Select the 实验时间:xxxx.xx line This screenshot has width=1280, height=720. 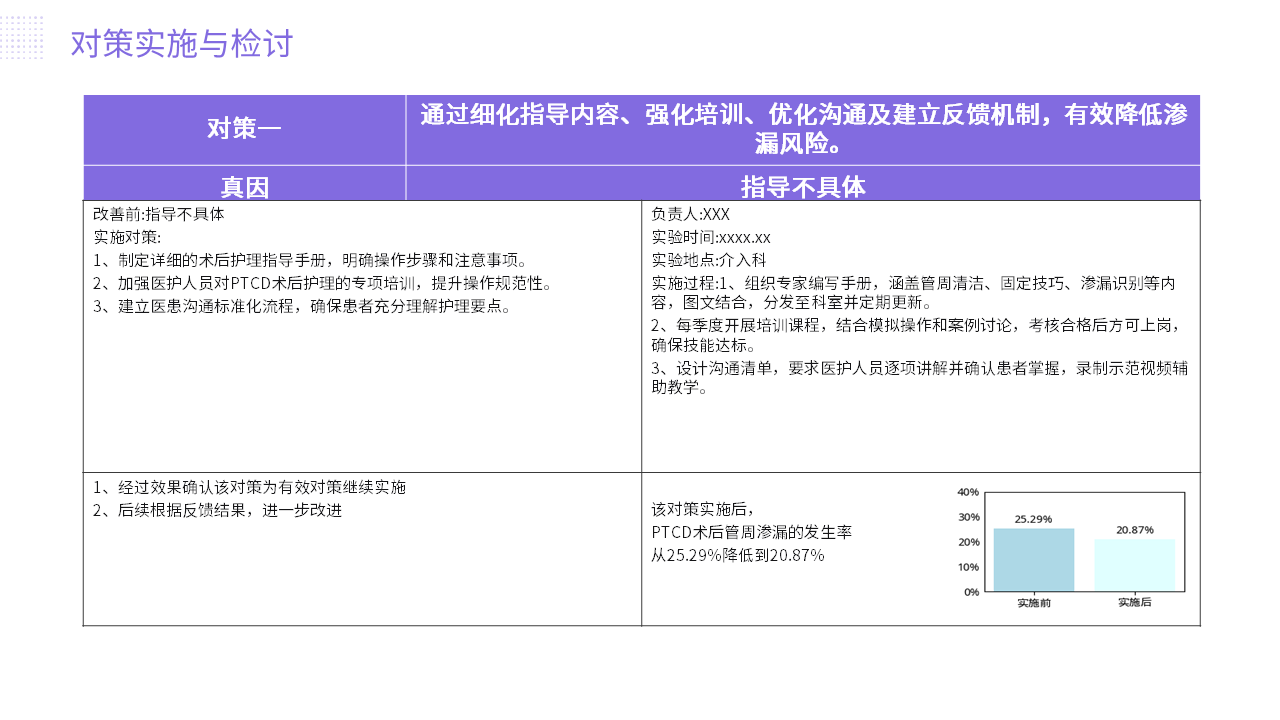[711, 237]
